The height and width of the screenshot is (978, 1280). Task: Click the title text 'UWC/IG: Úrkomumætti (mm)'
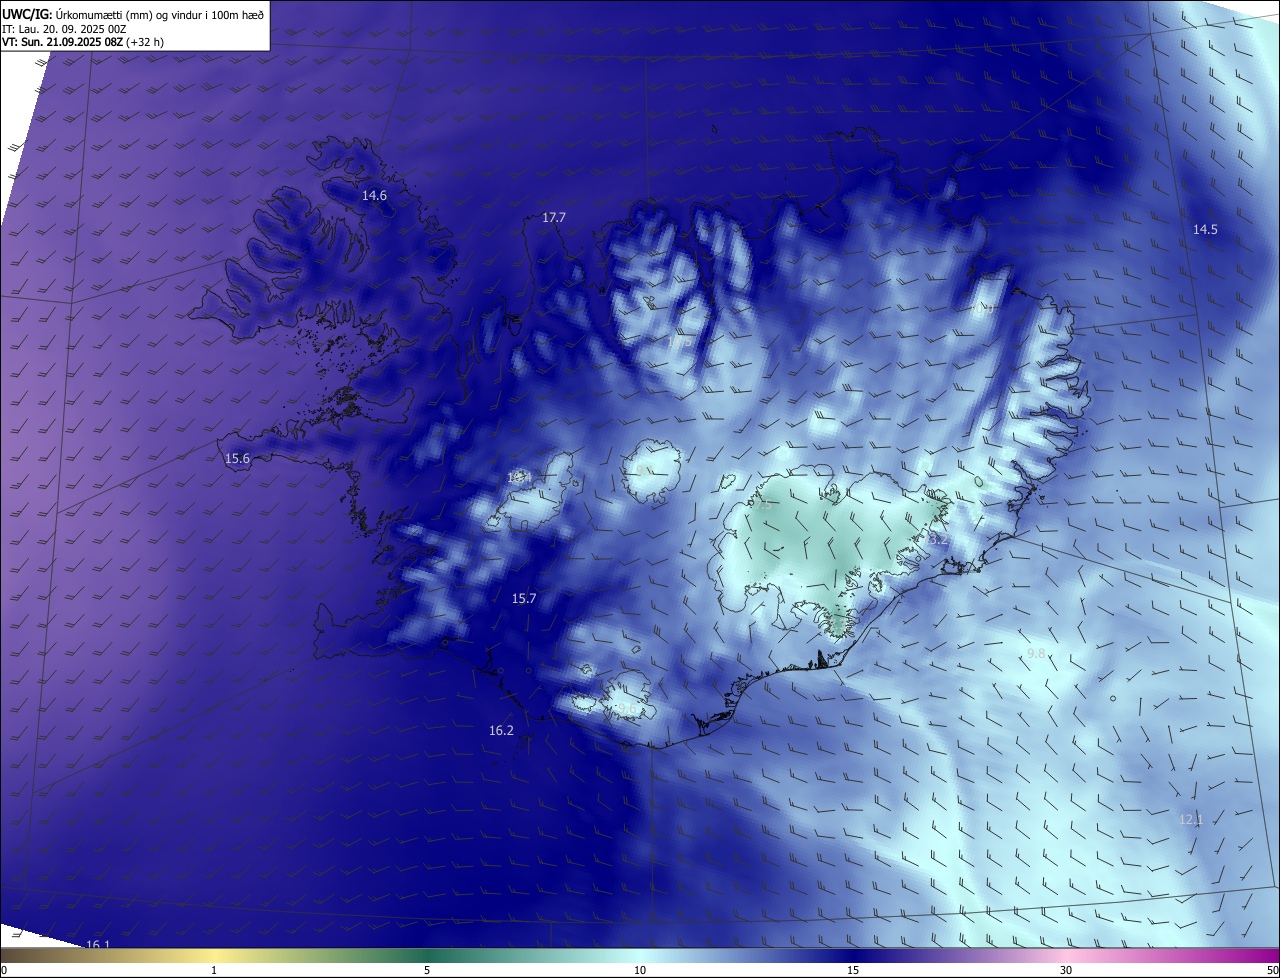[78, 14]
